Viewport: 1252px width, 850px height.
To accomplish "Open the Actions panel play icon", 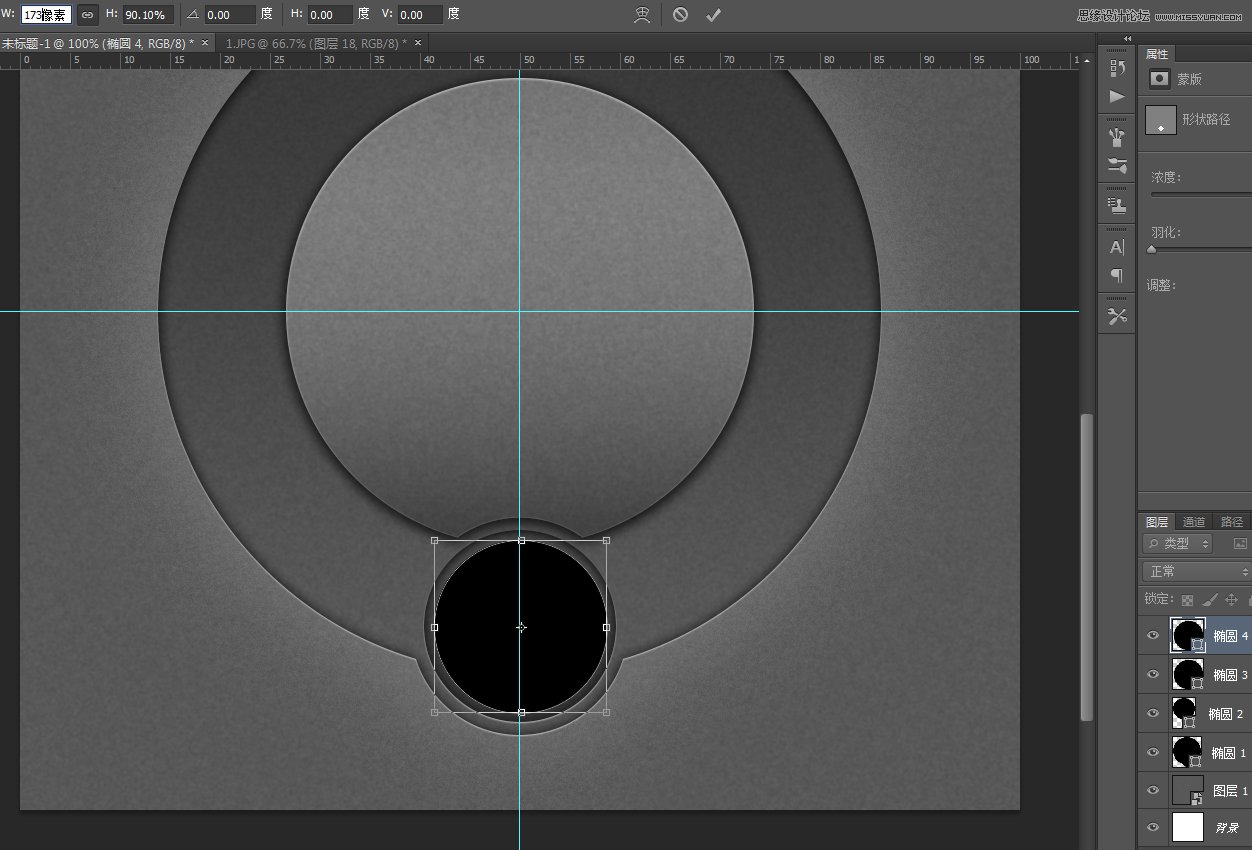I will (1117, 97).
